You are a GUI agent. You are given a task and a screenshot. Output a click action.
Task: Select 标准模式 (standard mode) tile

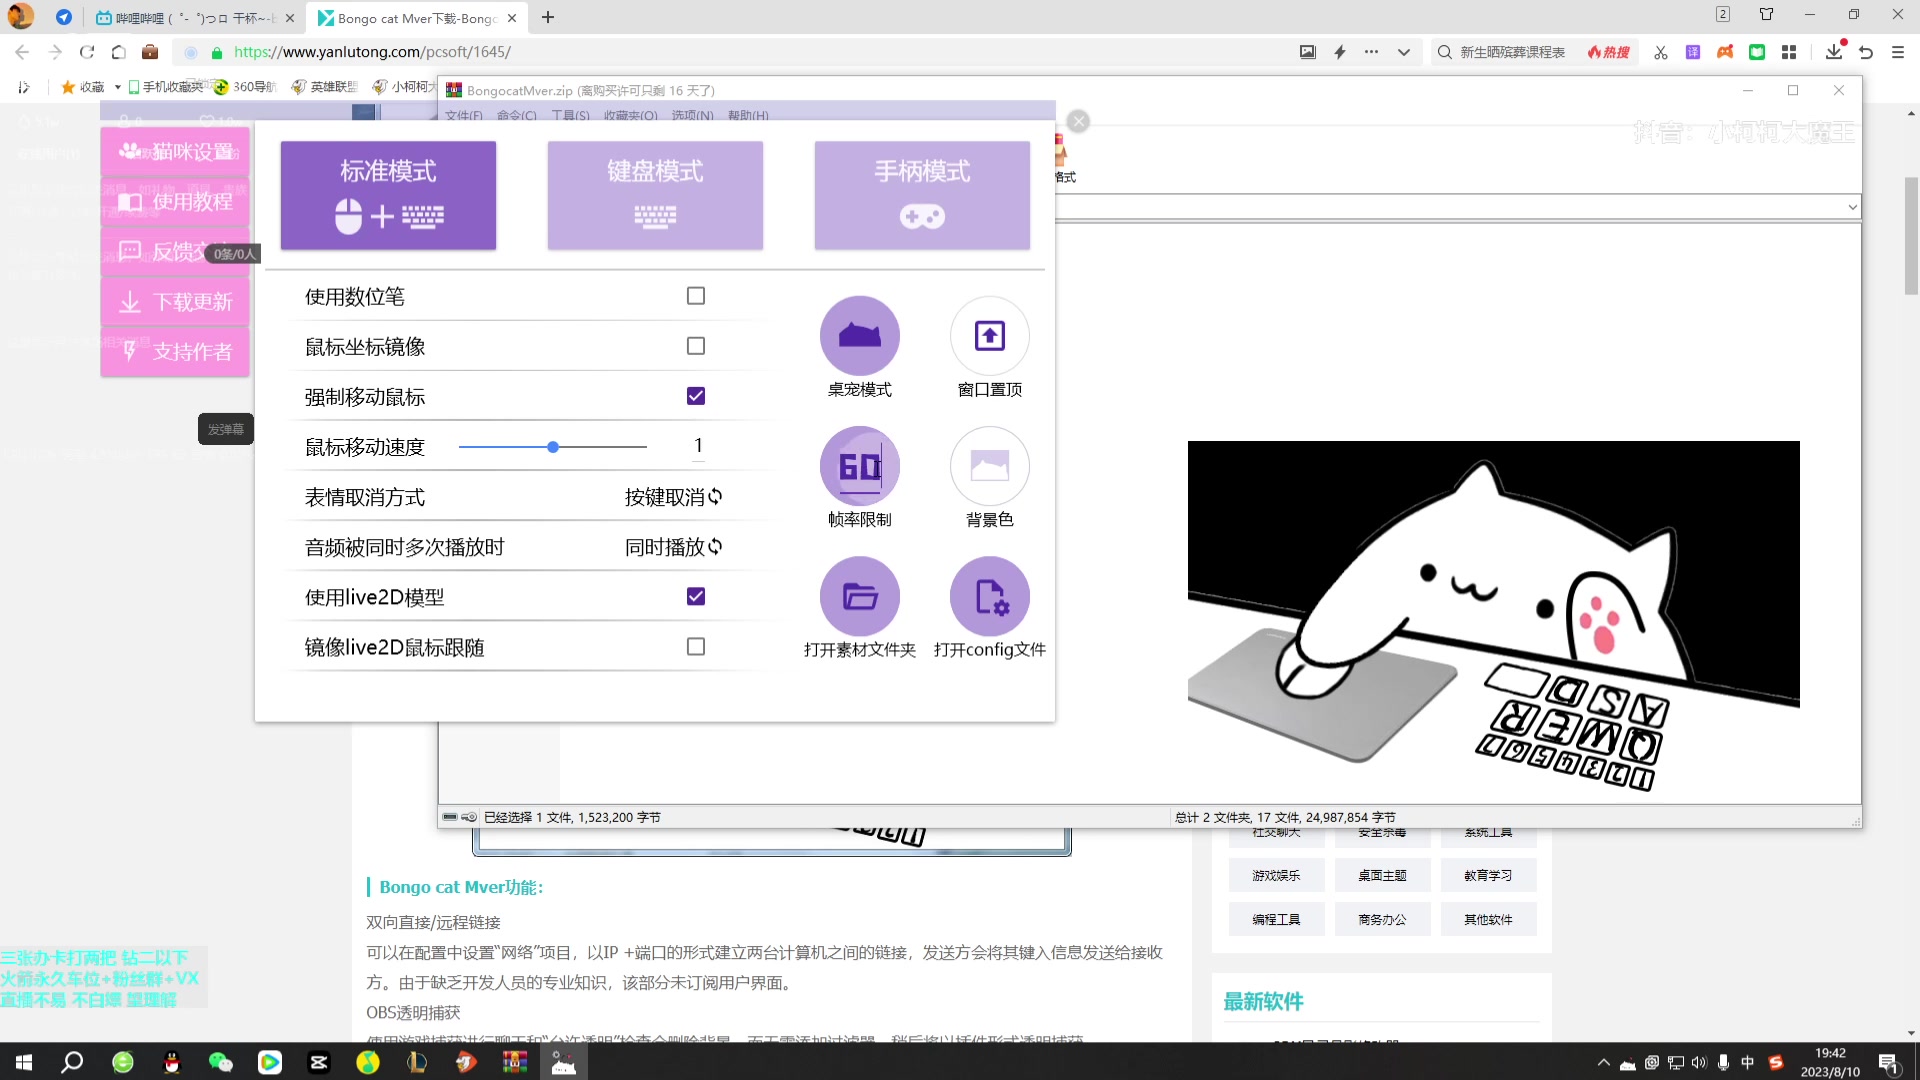[x=388, y=195]
